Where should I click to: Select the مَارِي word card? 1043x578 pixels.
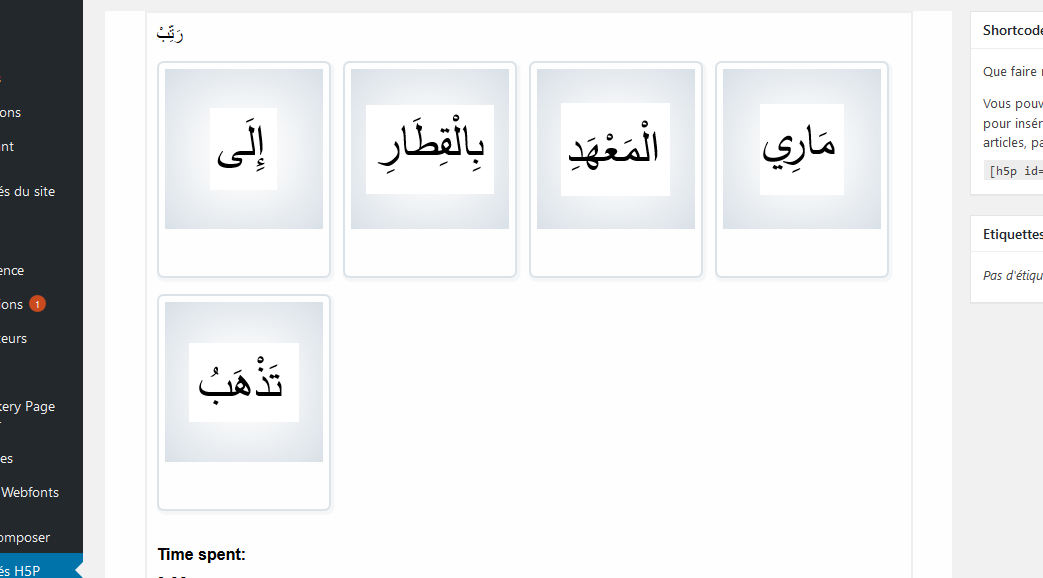pyautogui.click(x=802, y=170)
